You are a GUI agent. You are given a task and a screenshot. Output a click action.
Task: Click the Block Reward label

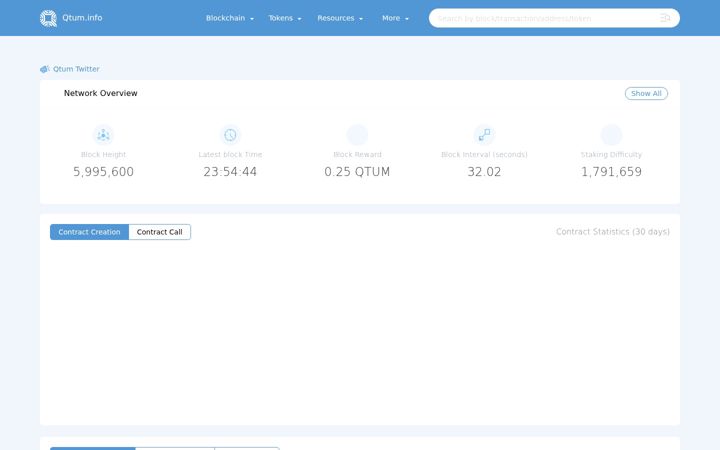[x=357, y=154]
